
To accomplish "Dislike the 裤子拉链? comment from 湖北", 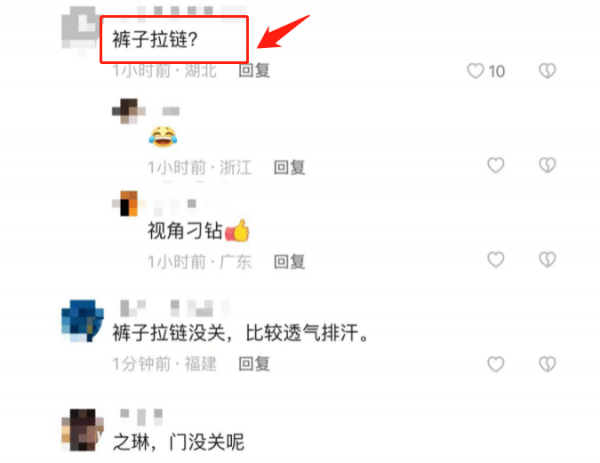I will tap(547, 71).
